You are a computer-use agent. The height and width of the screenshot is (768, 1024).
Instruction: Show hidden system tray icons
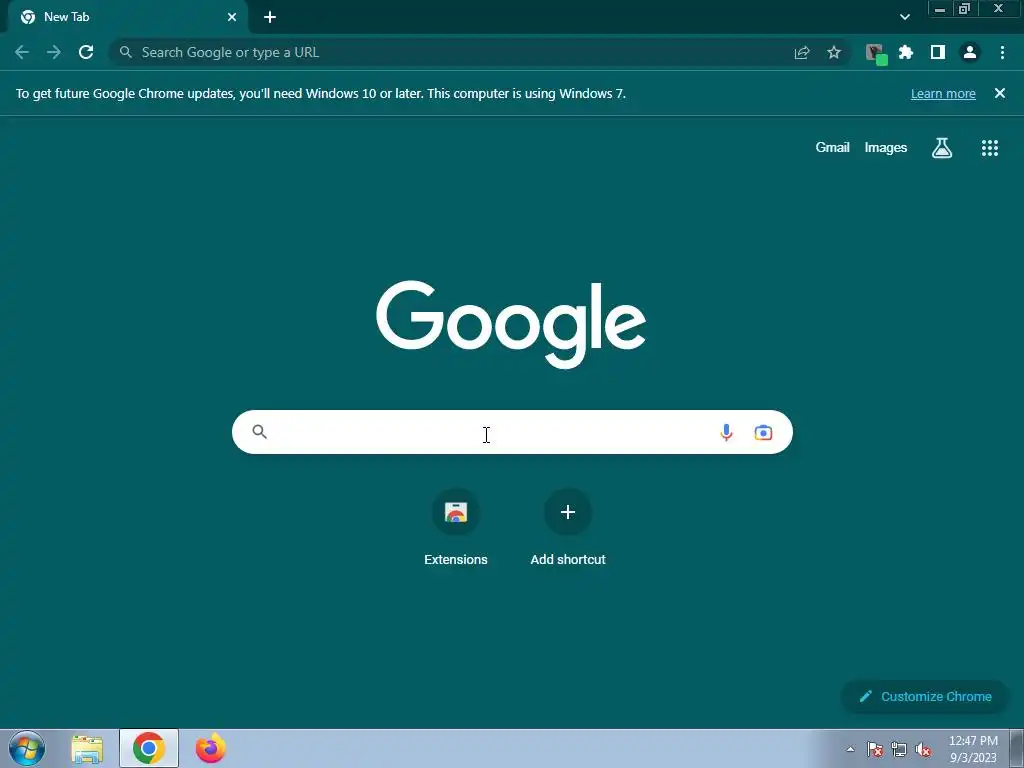pyautogui.click(x=850, y=749)
